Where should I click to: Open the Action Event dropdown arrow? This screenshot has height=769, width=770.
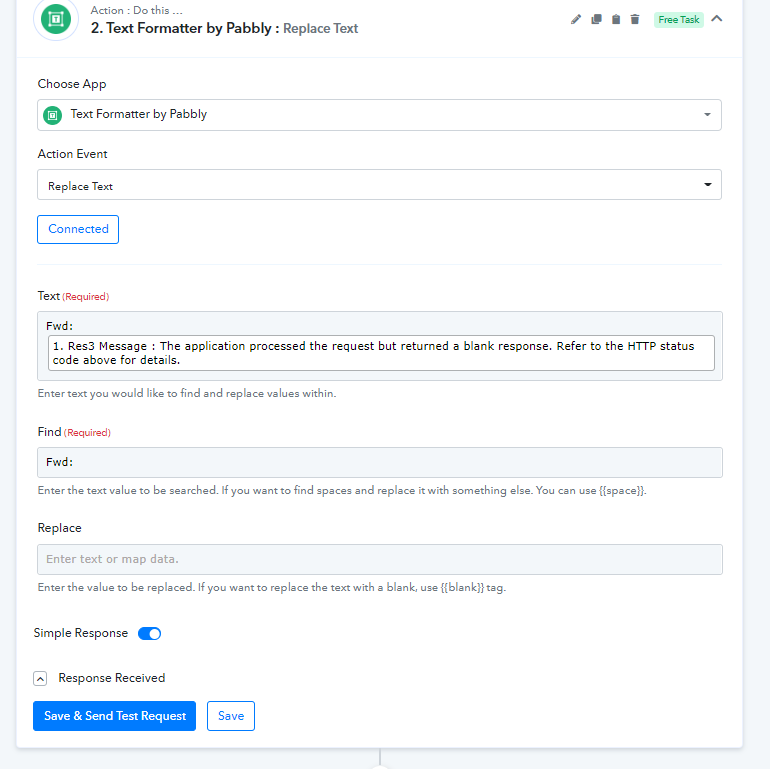tap(708, 185)
